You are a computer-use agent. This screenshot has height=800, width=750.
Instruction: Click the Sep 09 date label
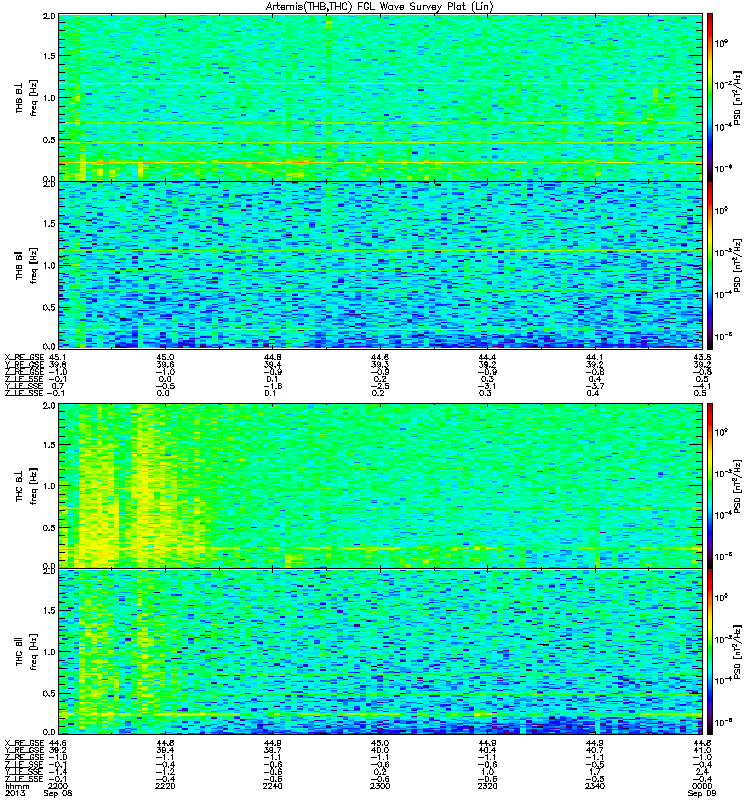[x=702, y=793]
